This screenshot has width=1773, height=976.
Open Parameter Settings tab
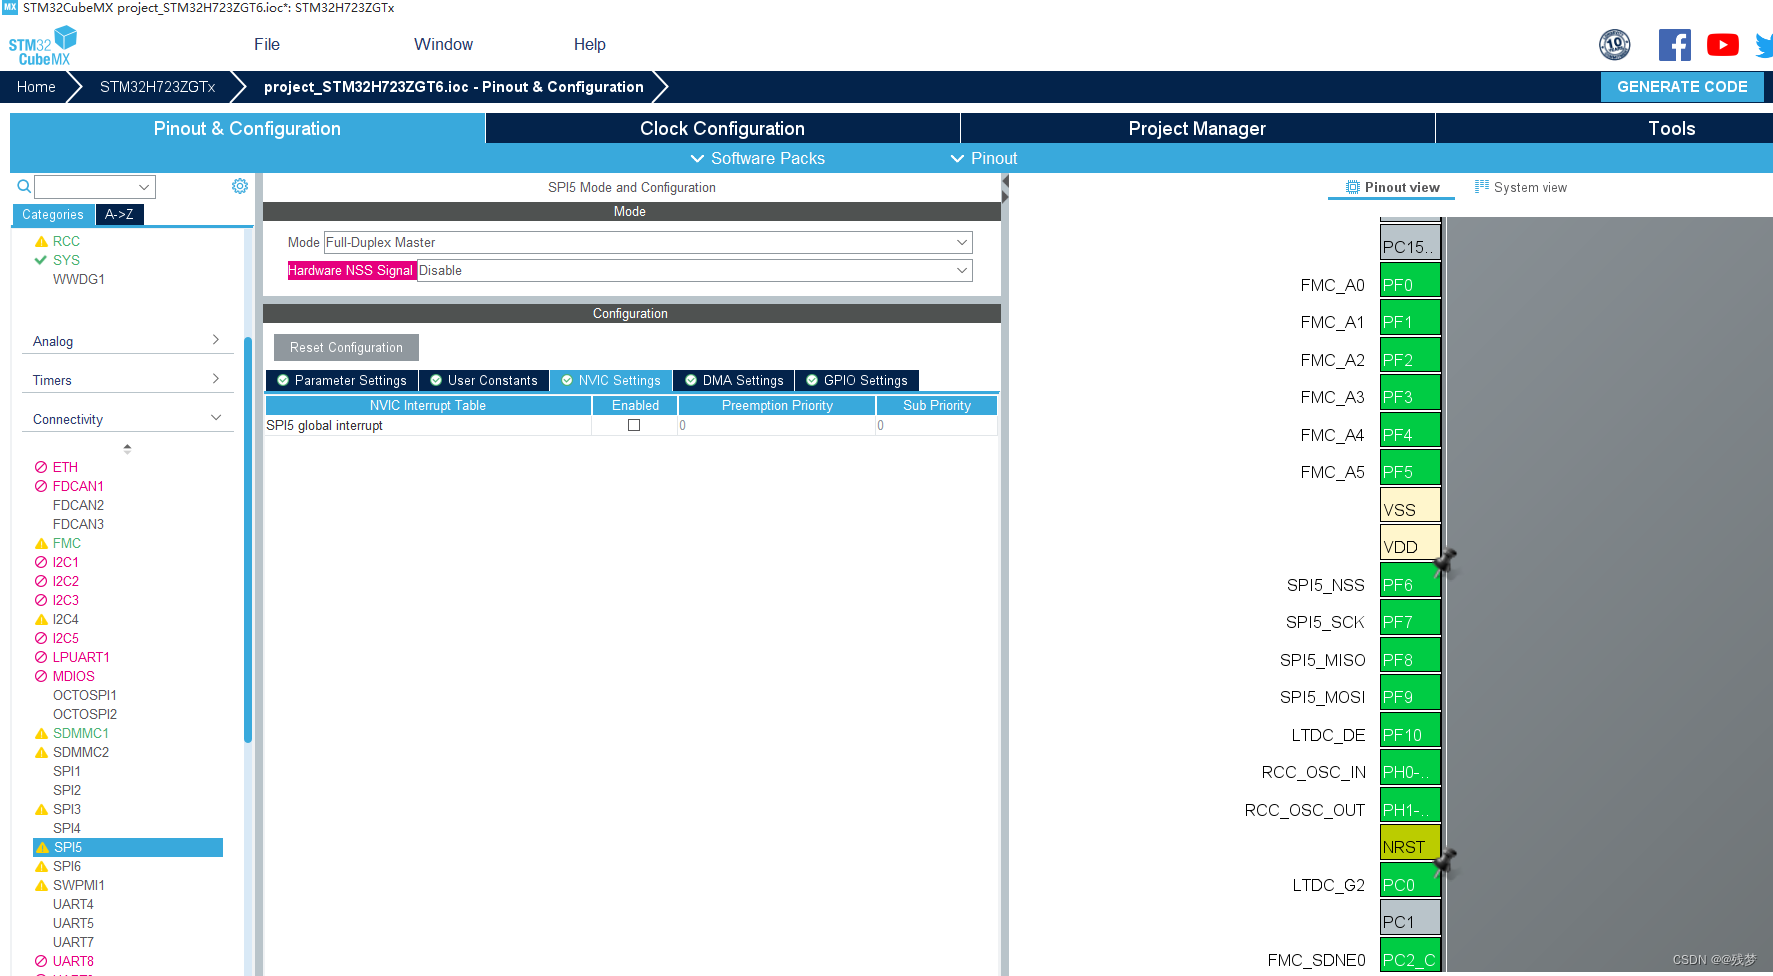(342, 380)
